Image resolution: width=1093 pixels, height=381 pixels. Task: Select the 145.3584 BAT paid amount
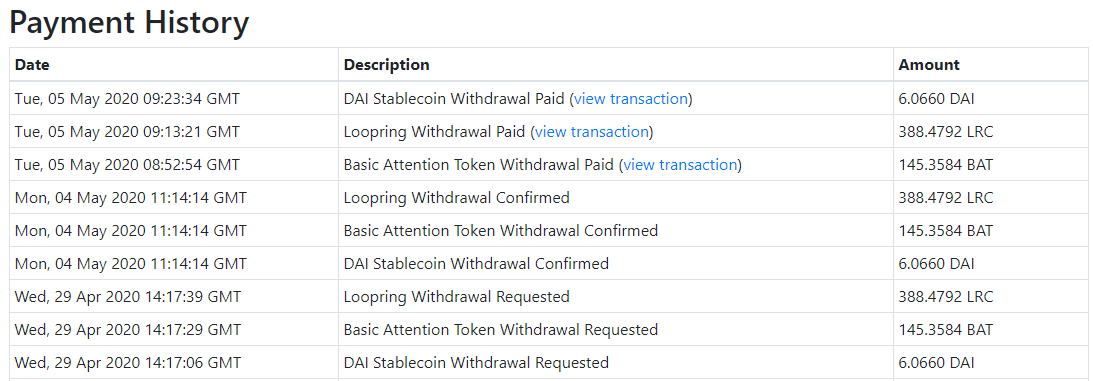coord(946,165)
